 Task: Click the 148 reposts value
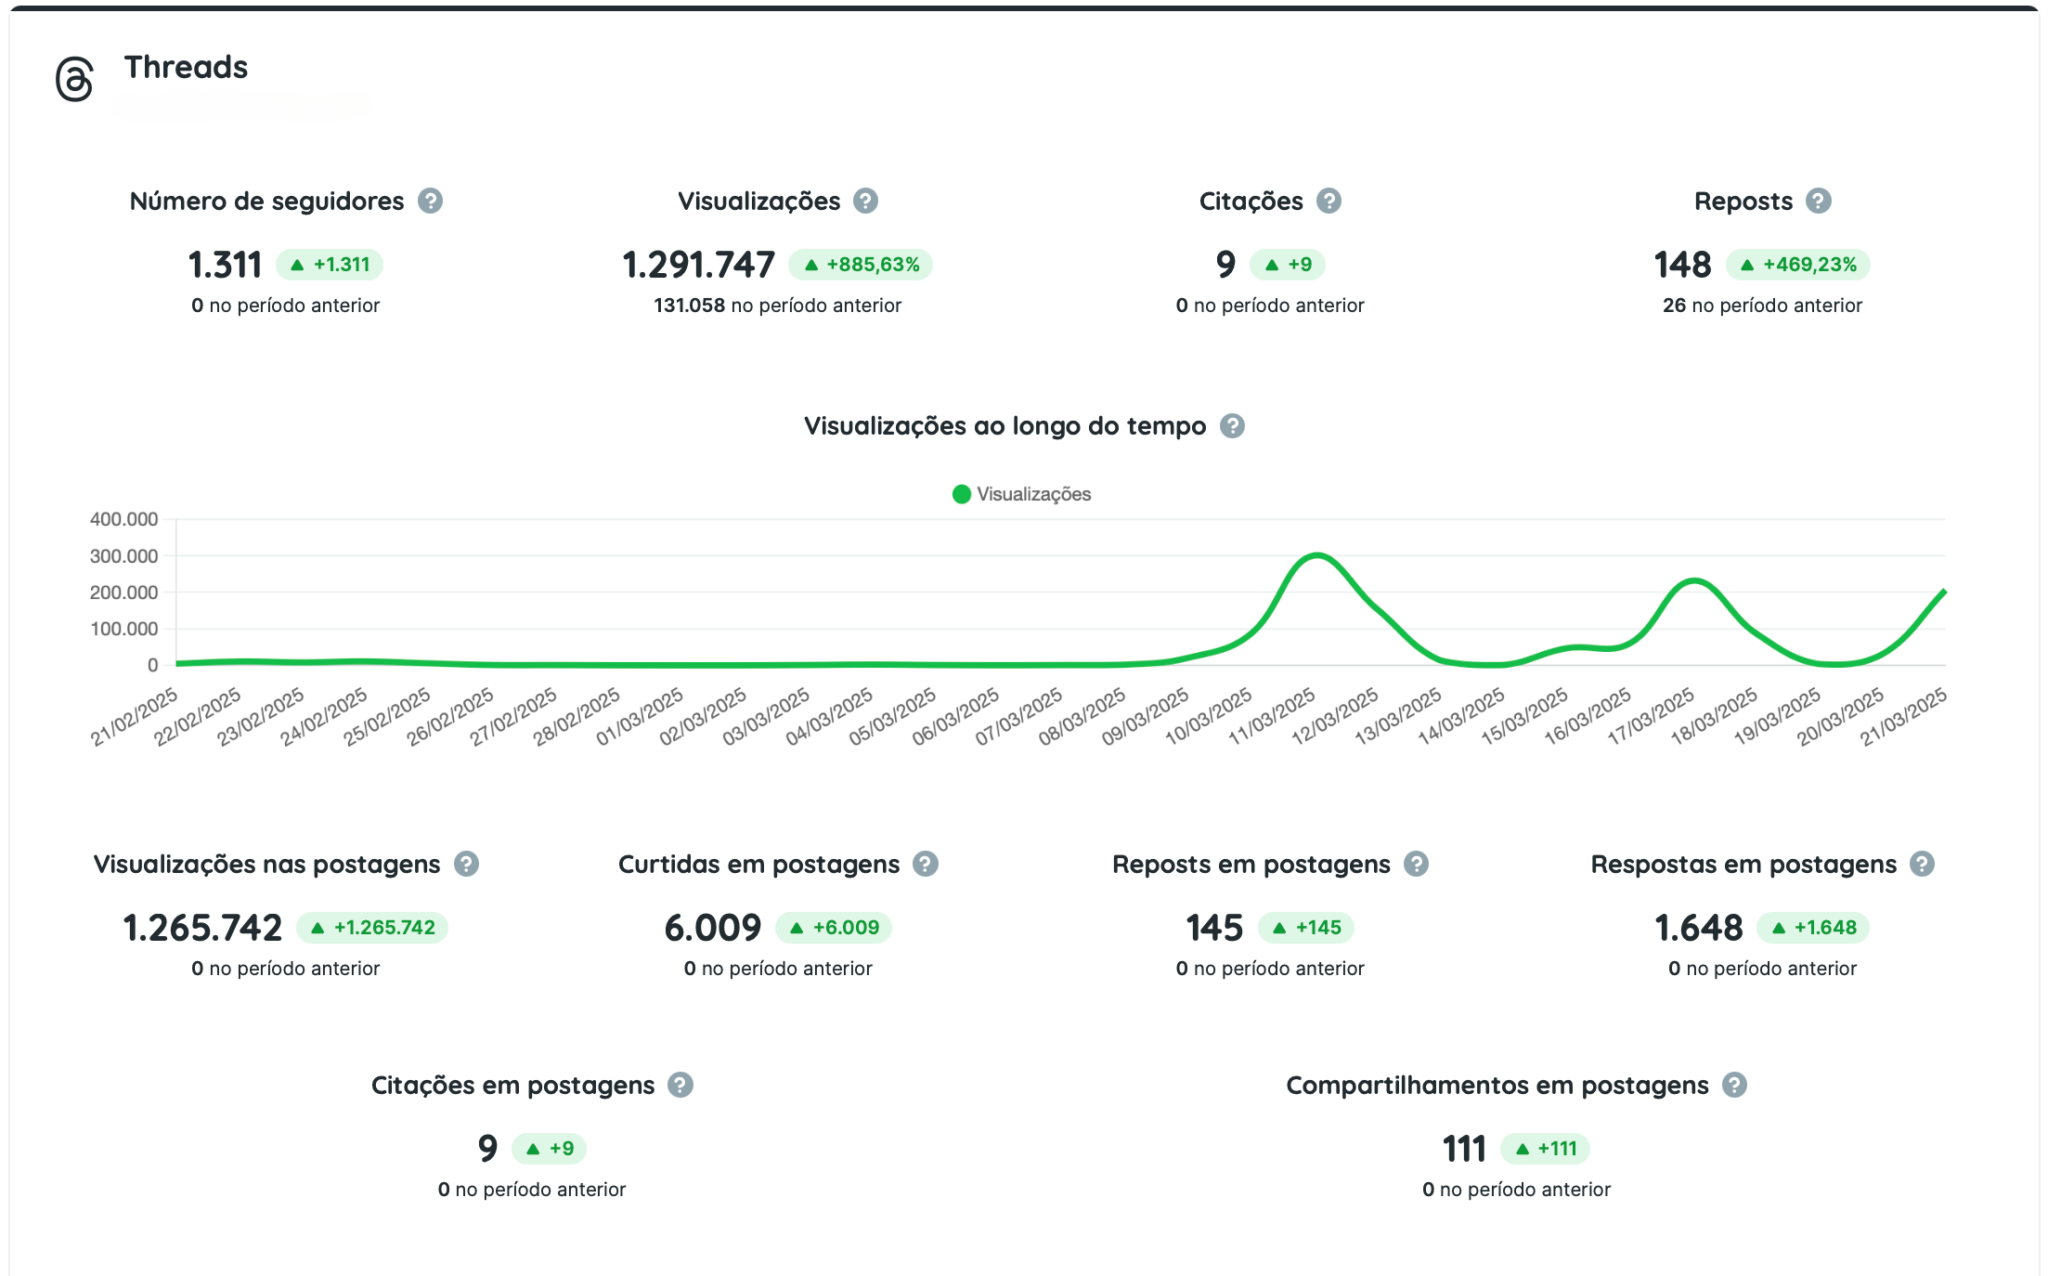1682,265
